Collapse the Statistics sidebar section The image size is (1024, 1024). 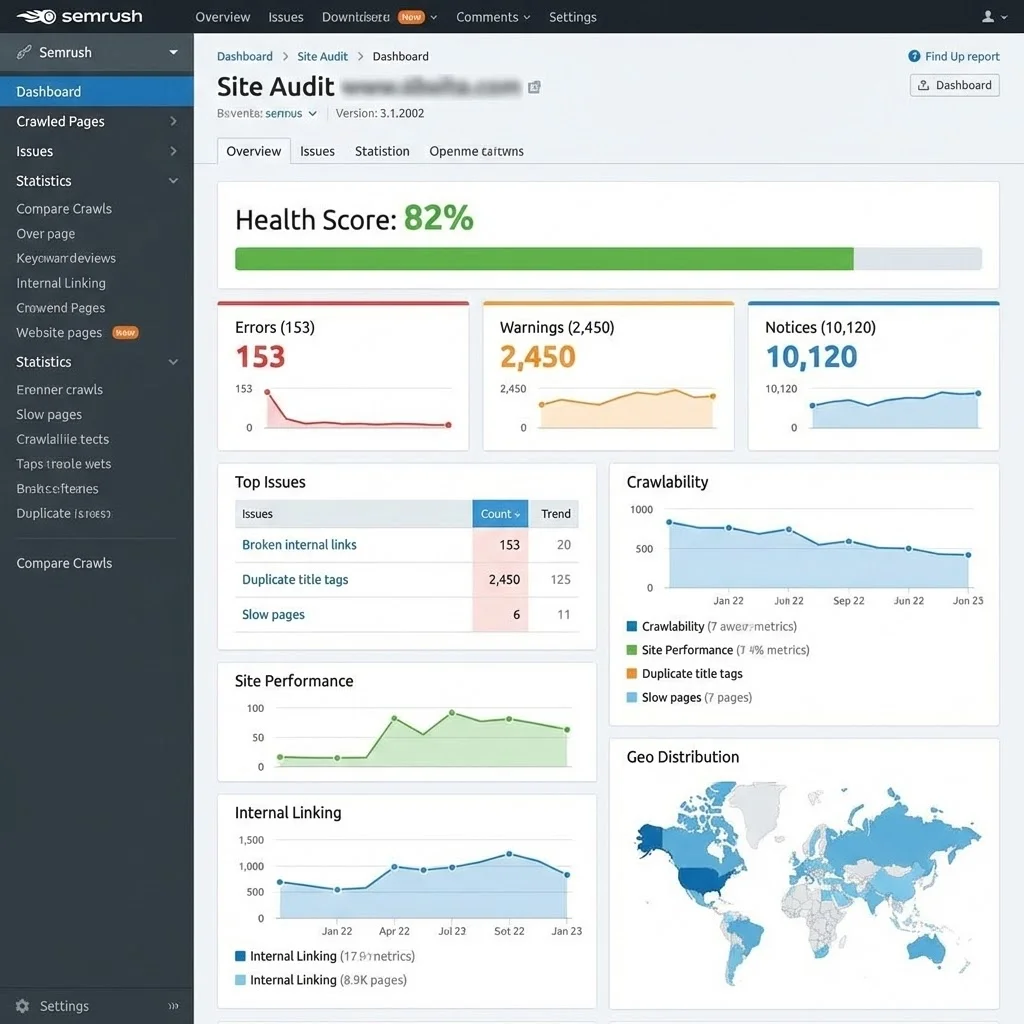(x=172, y=181)
